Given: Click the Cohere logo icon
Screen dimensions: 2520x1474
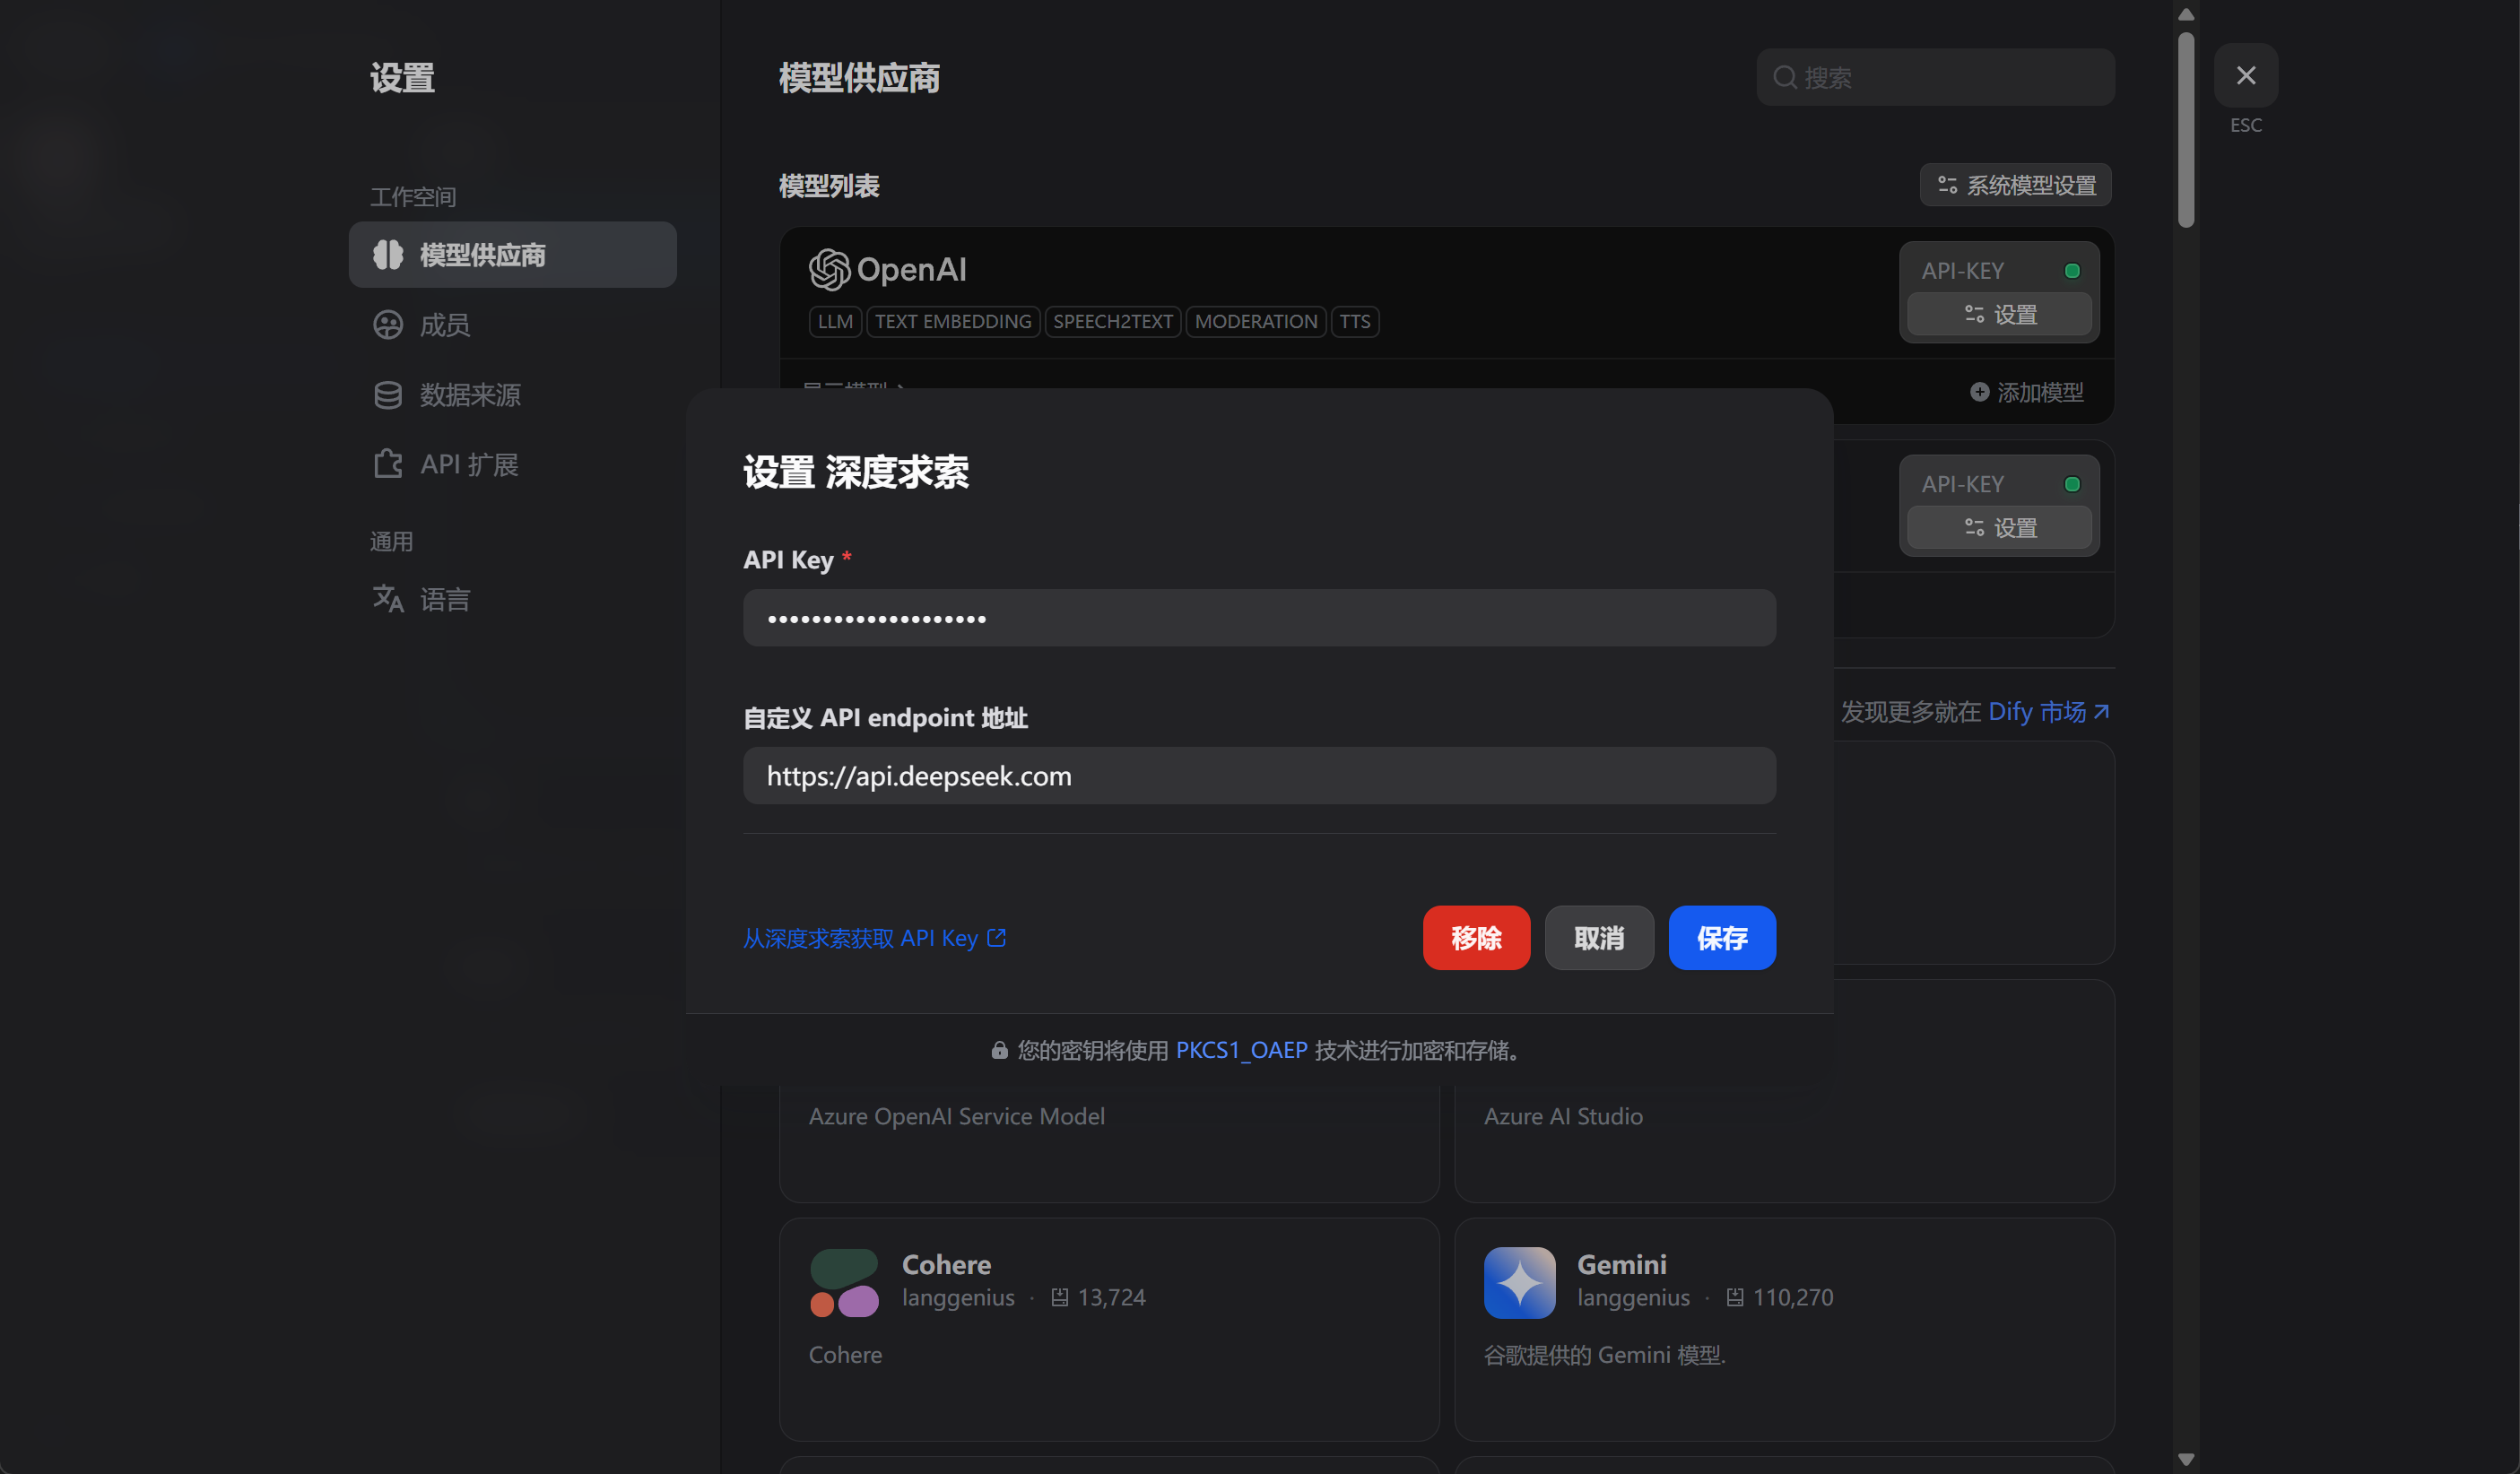Looking at the screenshot, I should click(844, 1283).
